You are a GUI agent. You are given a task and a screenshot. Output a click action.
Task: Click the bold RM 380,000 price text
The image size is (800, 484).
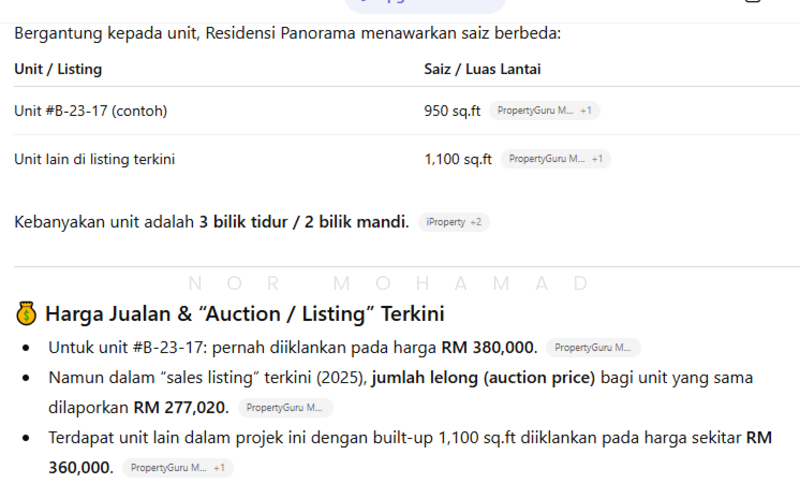[x=489, y=348]
